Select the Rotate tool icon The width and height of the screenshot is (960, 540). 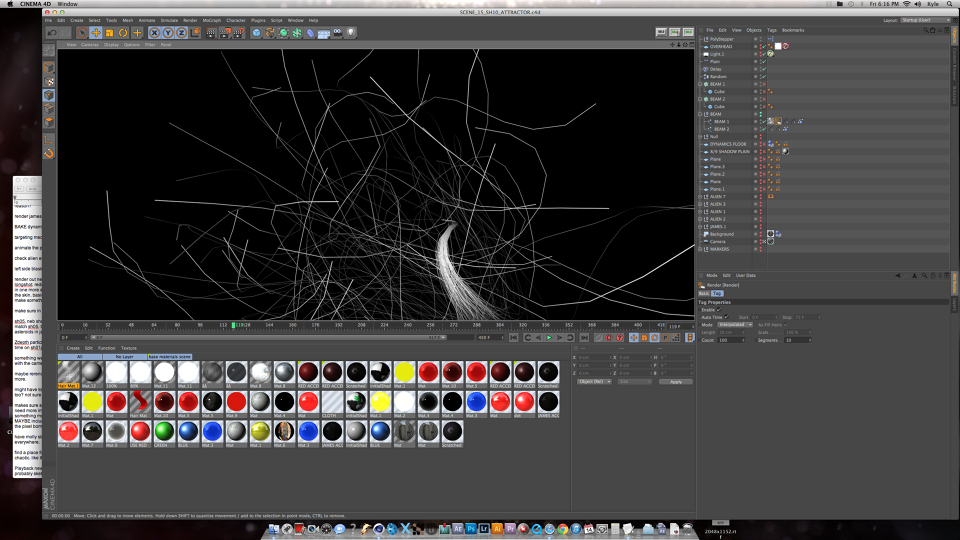point(124,33)
